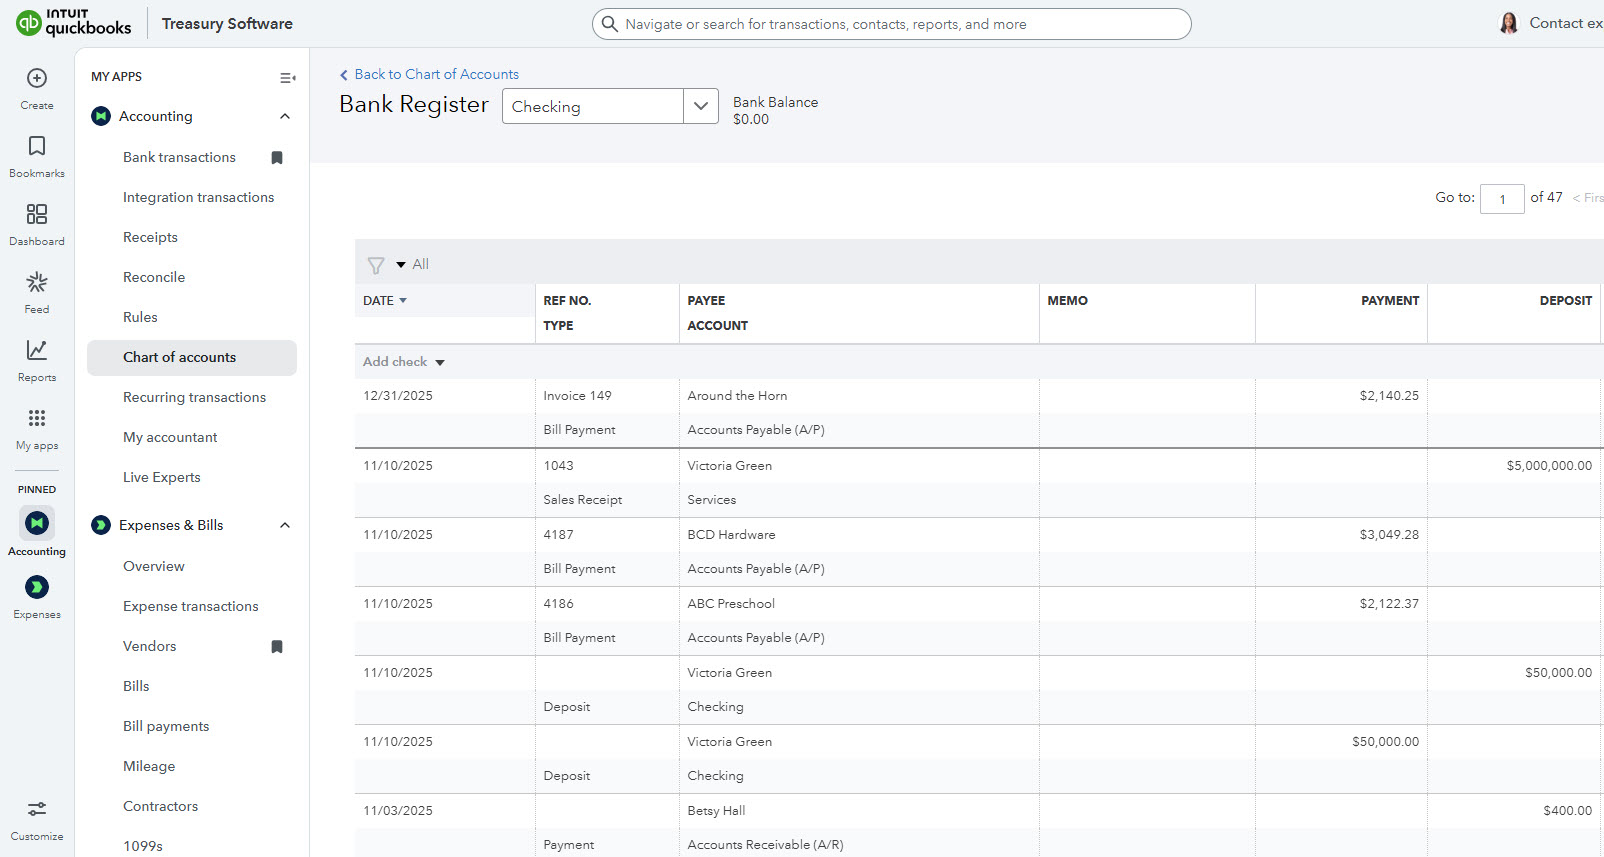Click bookmark icon beside Vendors

pos(277,646)
